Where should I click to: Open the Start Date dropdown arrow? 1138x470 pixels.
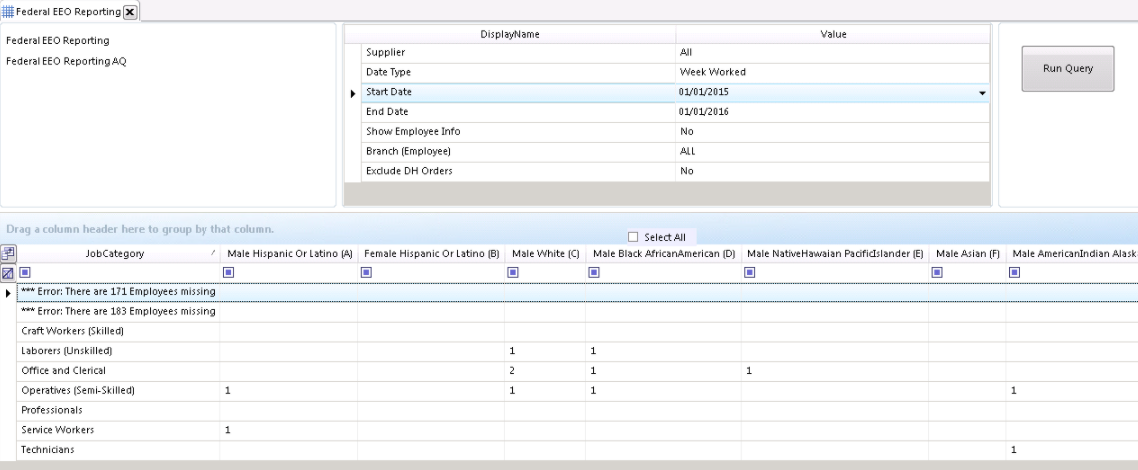click(982, 94)
